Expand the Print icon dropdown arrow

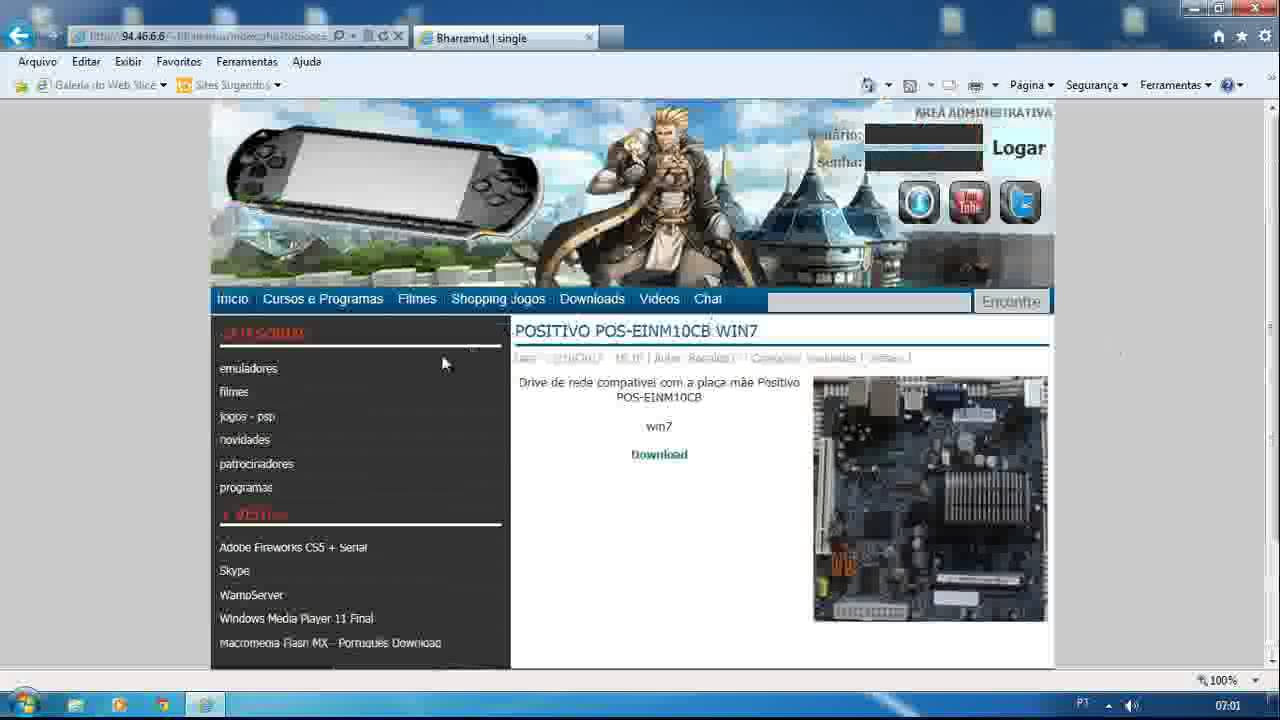tap(994, 85)
